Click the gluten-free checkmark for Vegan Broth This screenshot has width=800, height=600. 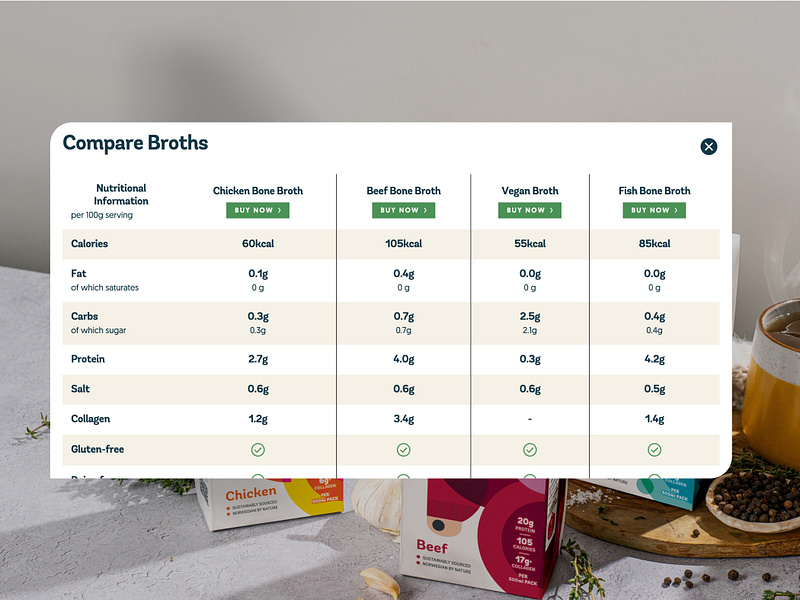530,449
